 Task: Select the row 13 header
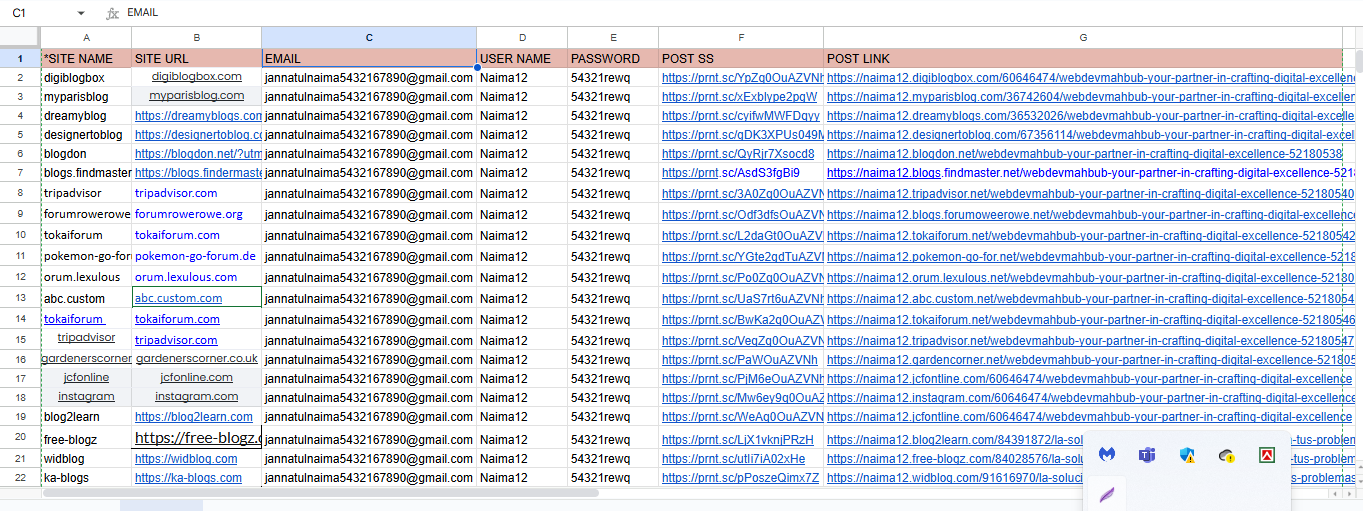[20, 298]
